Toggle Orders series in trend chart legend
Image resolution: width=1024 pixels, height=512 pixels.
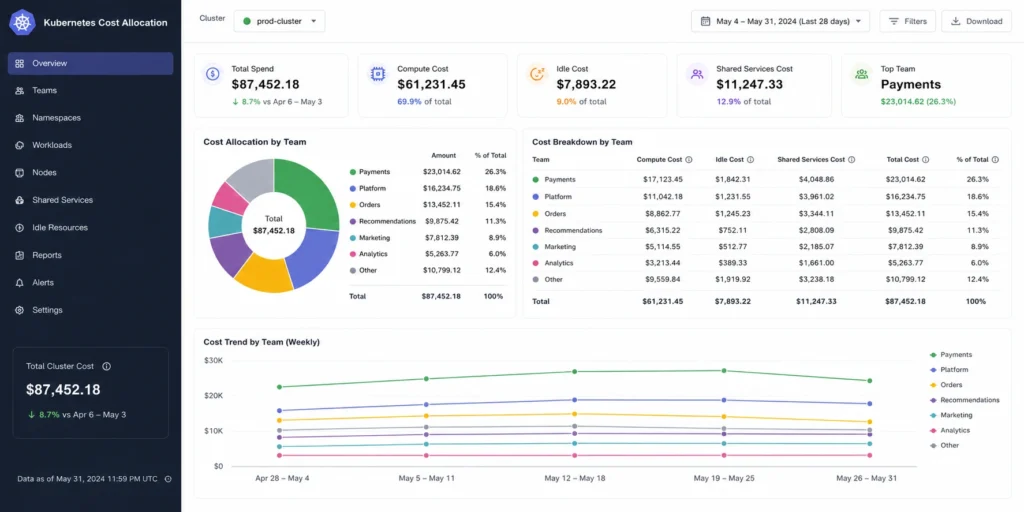tap(946, 385)
